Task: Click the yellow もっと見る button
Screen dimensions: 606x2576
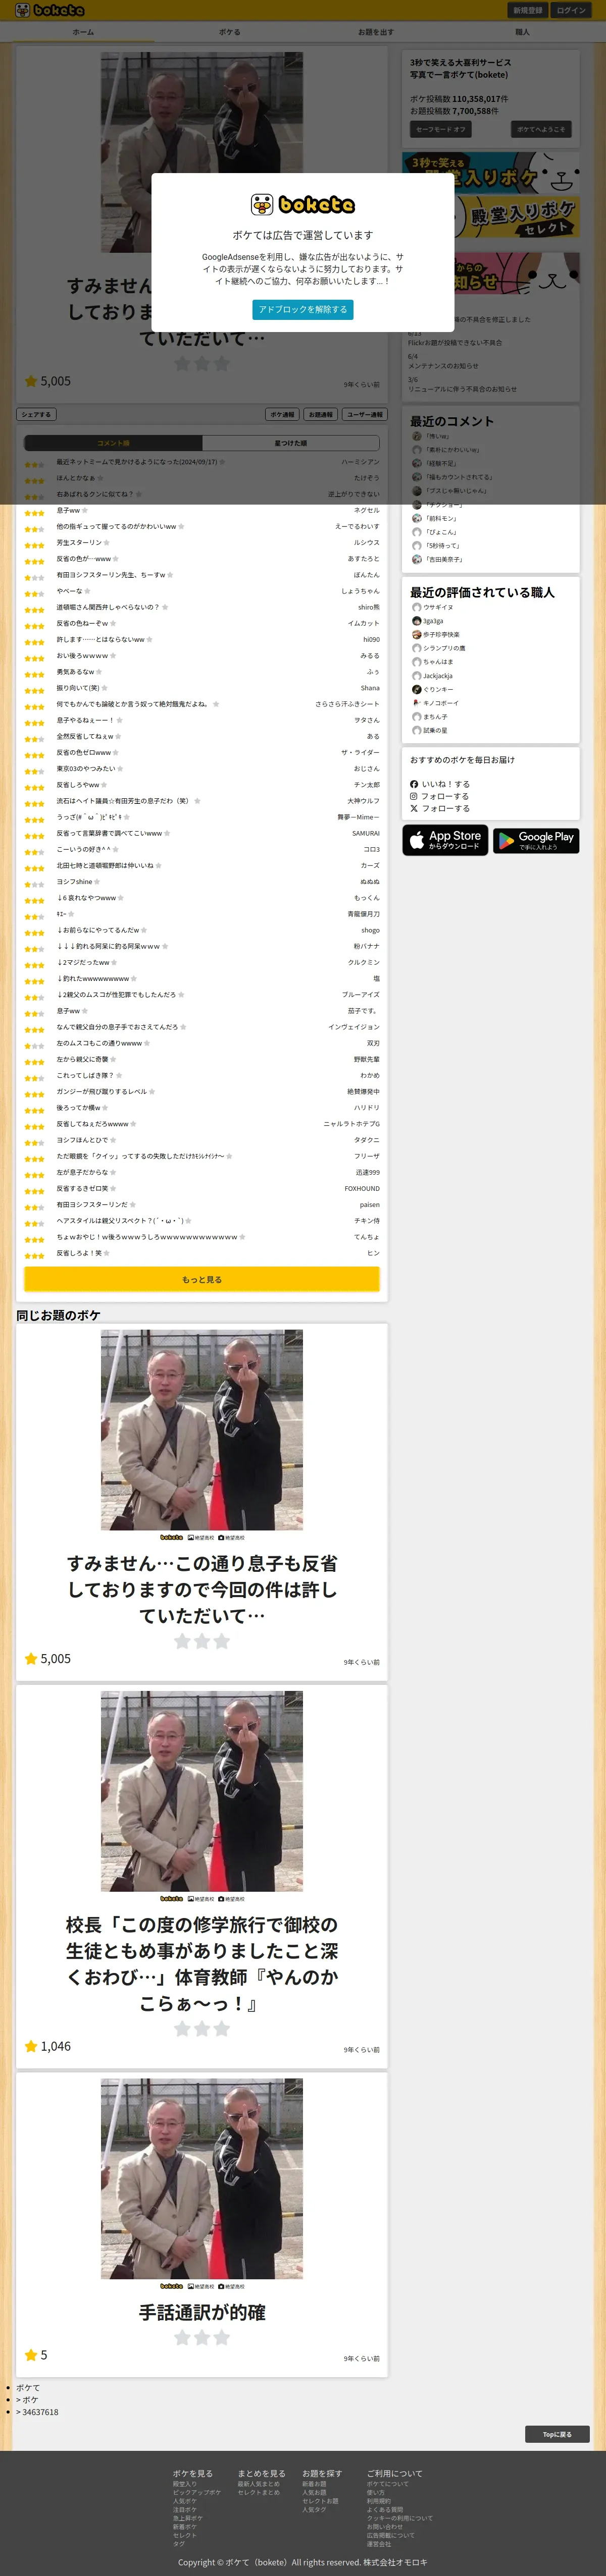Action: coord(202,1279)
